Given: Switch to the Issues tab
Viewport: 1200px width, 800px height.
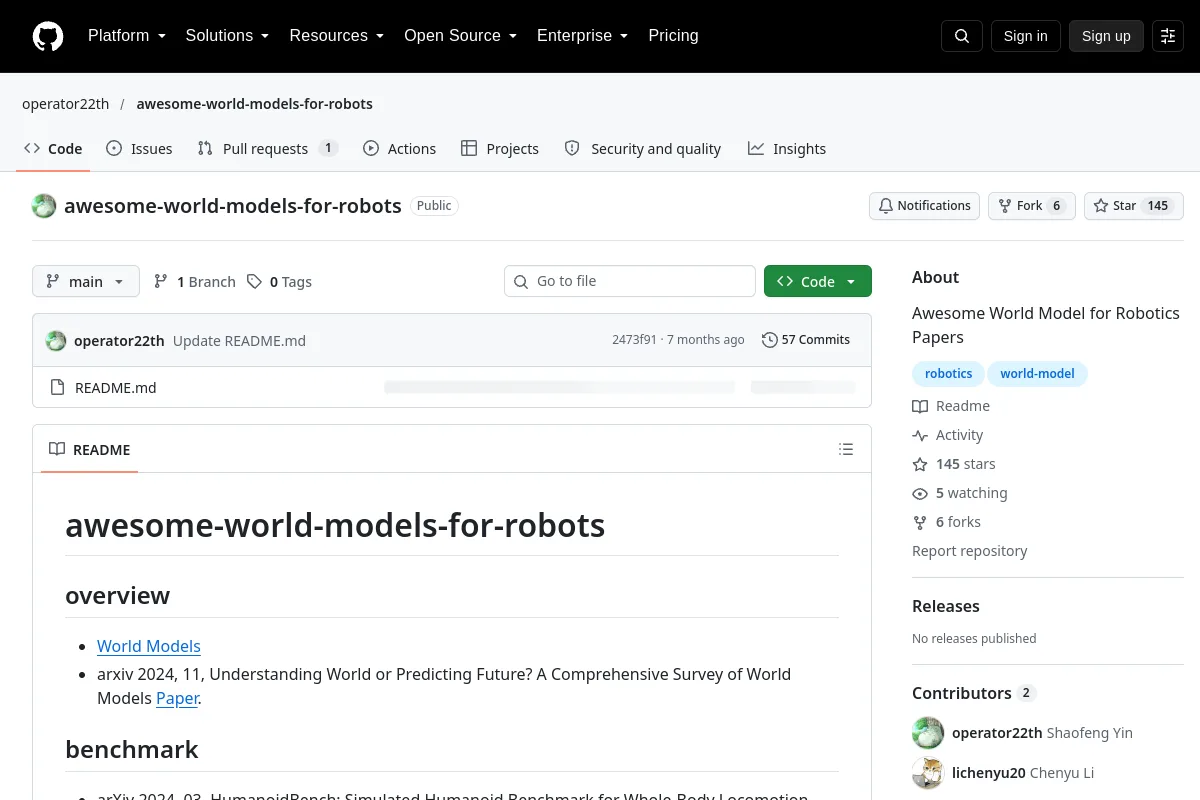Looking at the screenshot, I should pyautogui.click(x=139, y=149).
